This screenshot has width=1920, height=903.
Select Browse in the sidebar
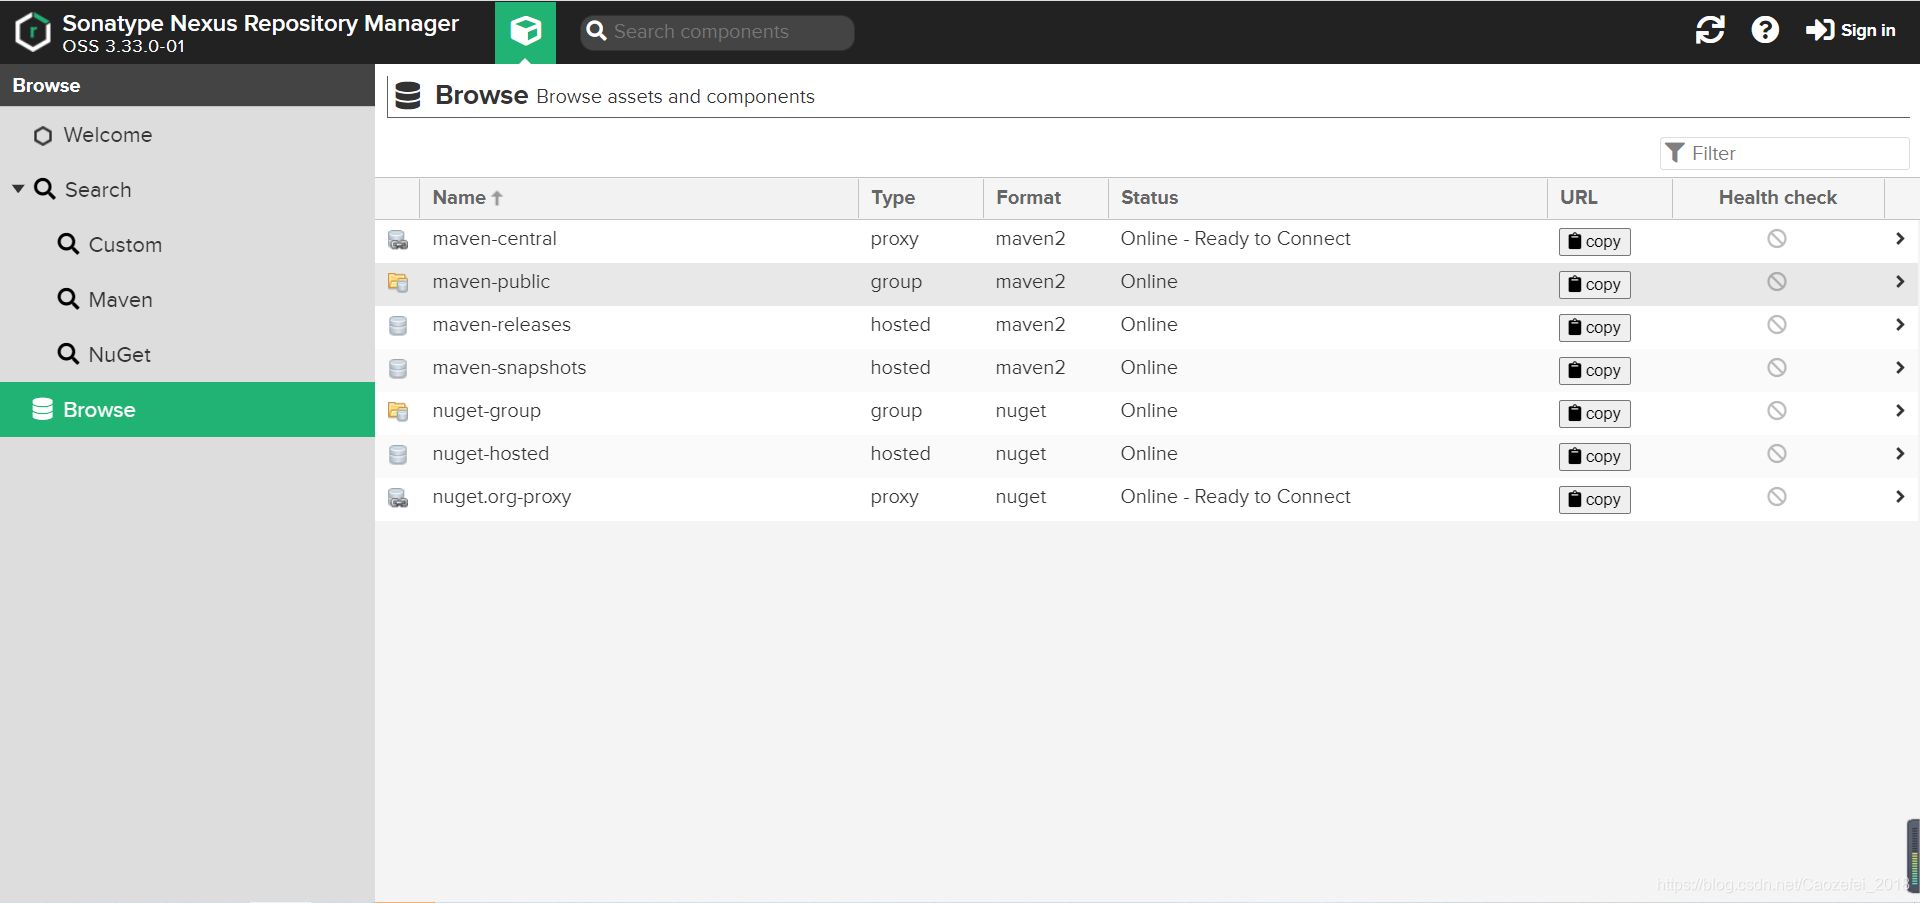tap(187, 409)
